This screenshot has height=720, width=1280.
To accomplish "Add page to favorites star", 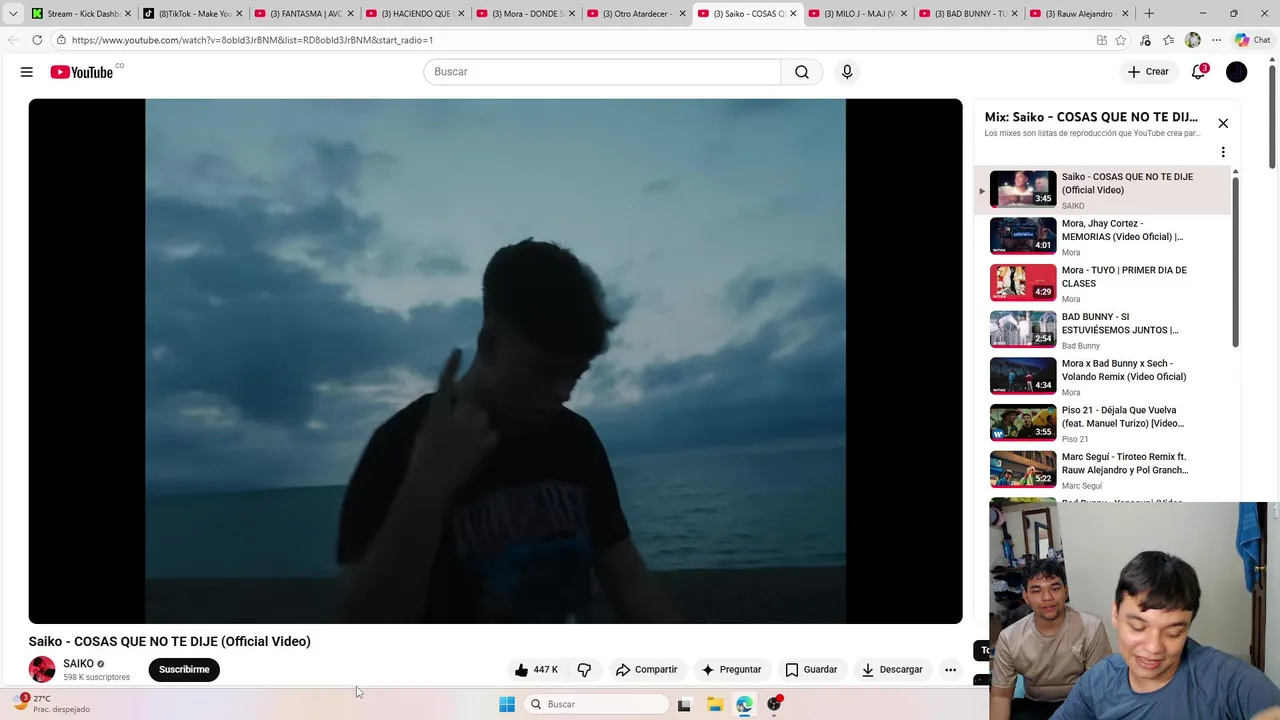I will point(1121,40).
